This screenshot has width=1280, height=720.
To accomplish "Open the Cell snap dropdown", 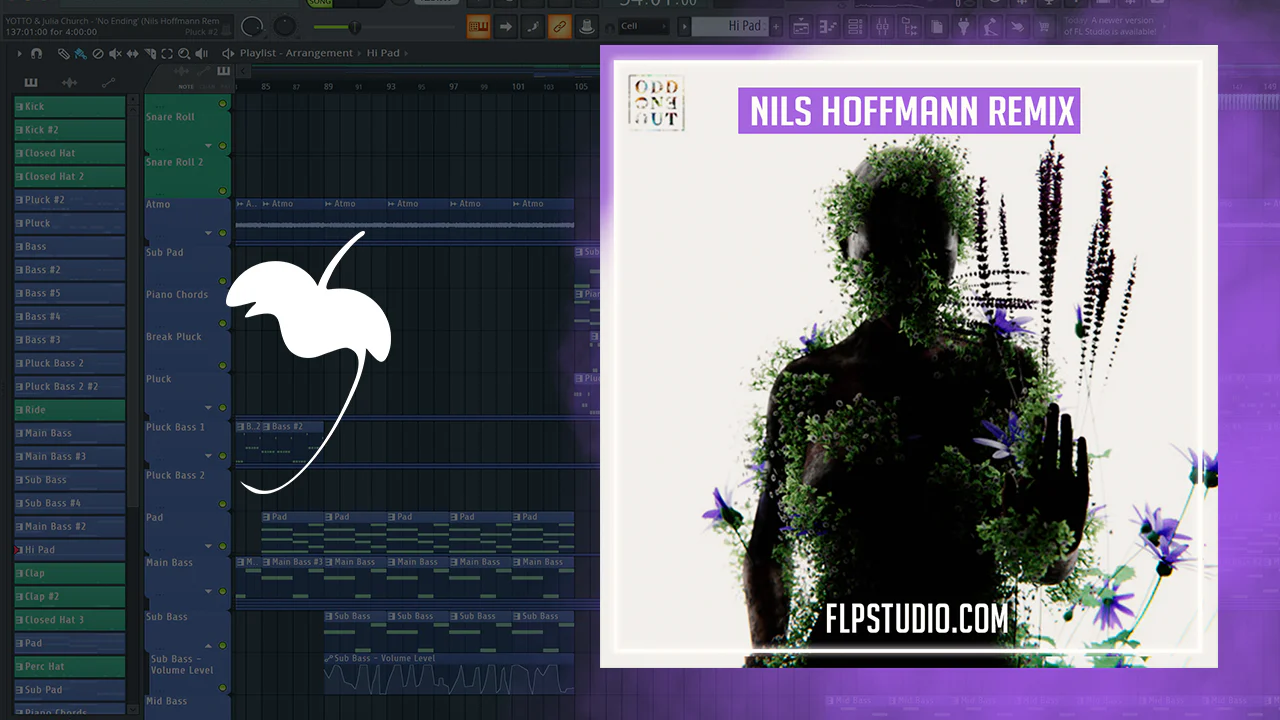I will click(x=642, y=26).
